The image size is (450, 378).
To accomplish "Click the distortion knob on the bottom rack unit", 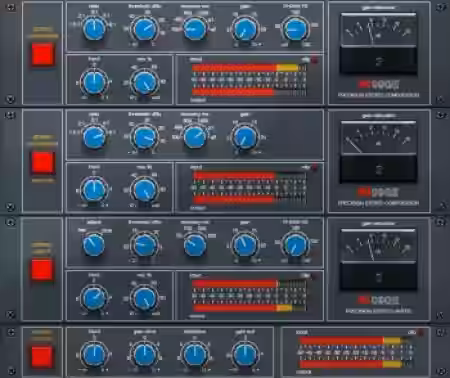I will tap(195, 355).
